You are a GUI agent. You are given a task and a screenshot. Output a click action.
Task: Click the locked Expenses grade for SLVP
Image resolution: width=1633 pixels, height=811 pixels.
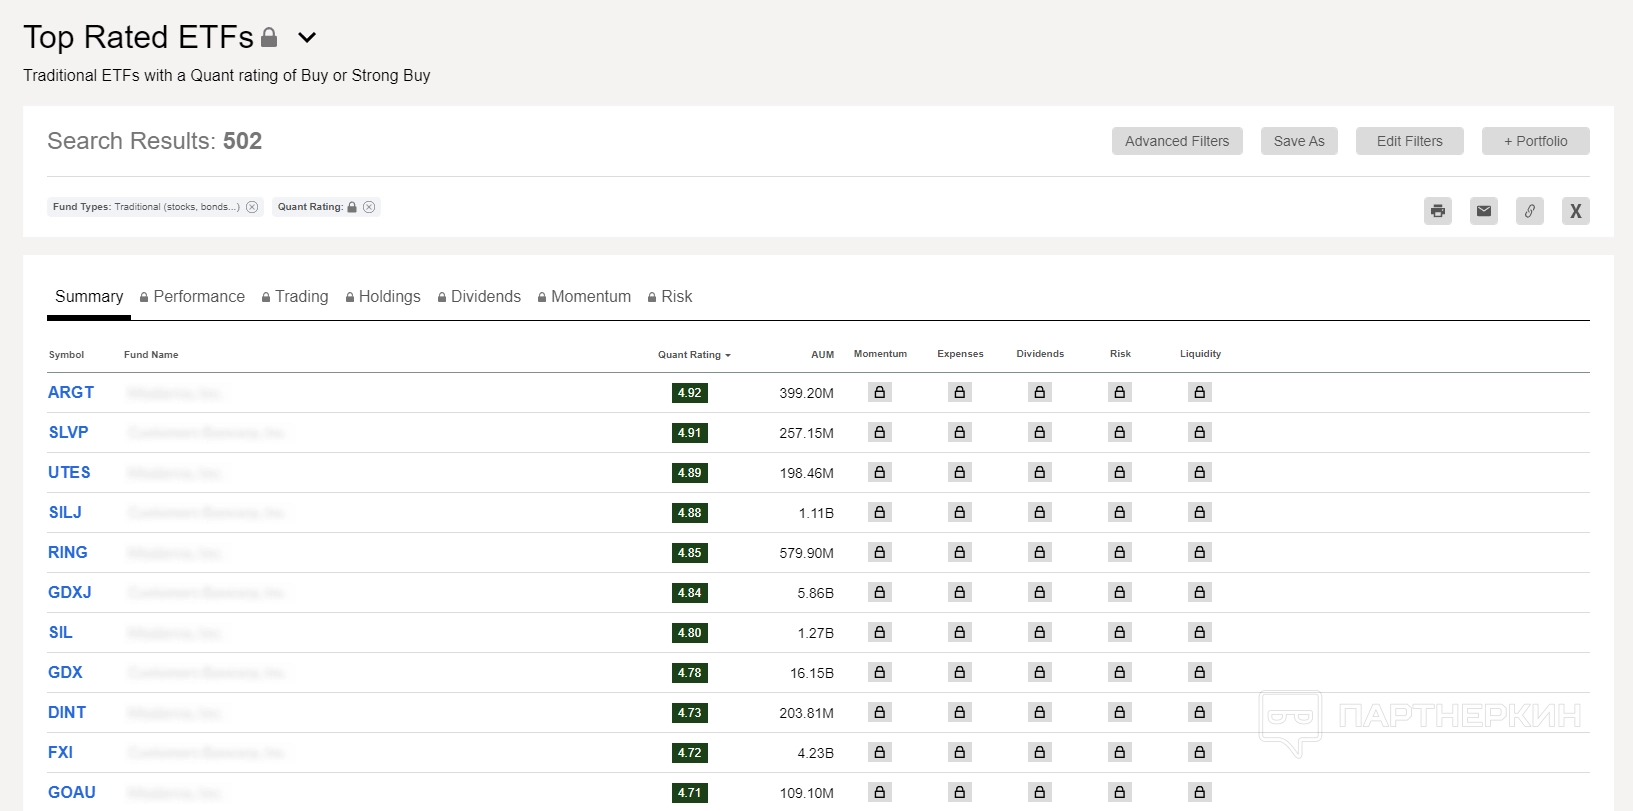pos(959,433)
